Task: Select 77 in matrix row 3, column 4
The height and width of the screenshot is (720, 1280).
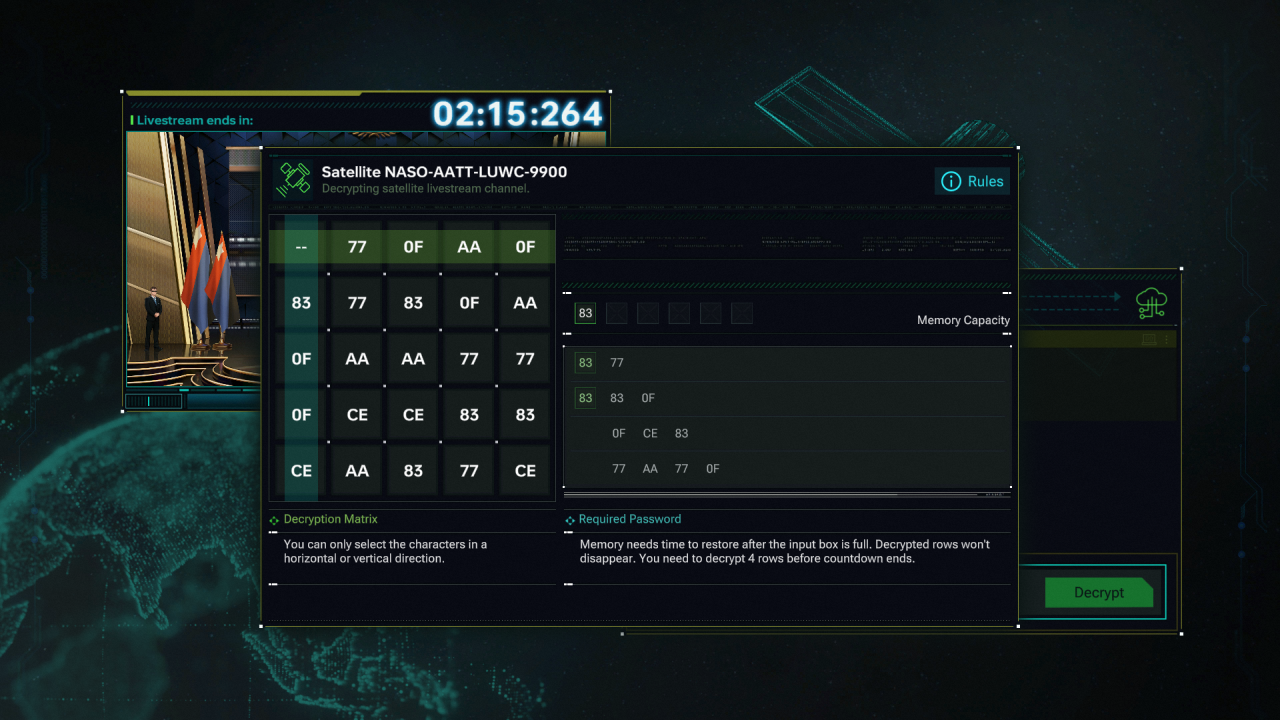Action: pos(469,359)
